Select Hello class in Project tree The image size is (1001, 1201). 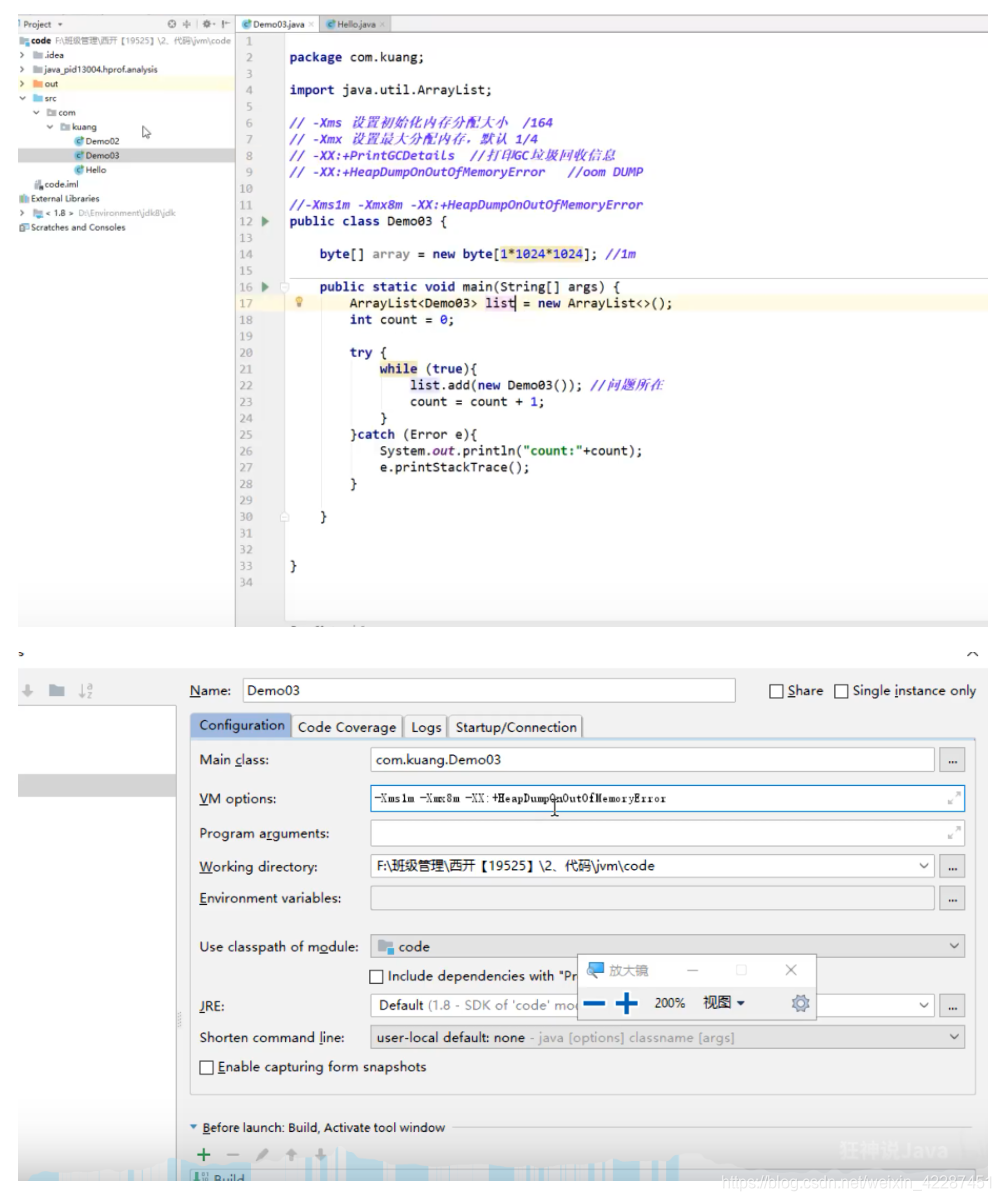(90, 170)
